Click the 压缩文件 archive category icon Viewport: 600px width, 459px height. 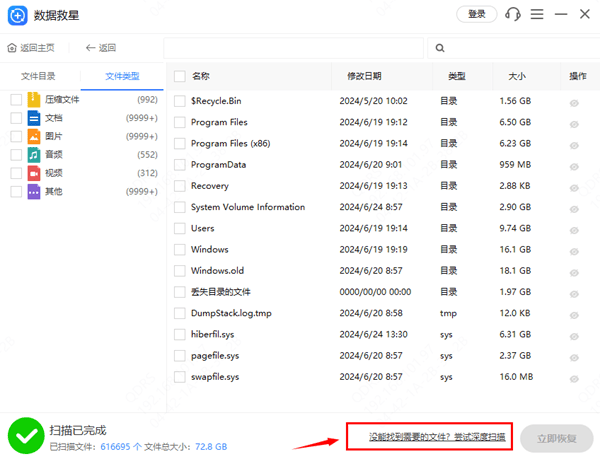[33, 100]
